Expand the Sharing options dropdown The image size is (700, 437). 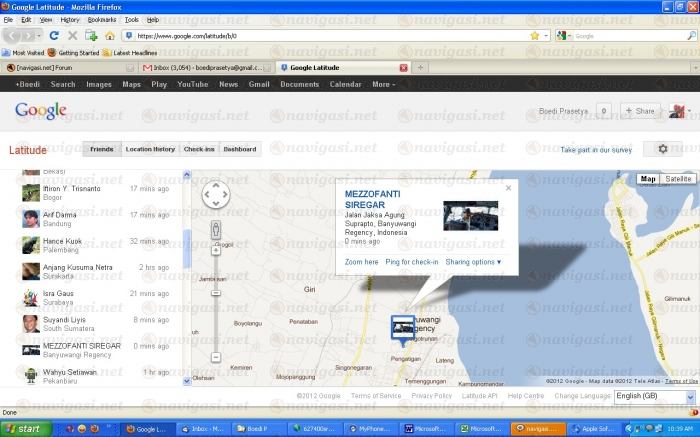tap(474, 262)
